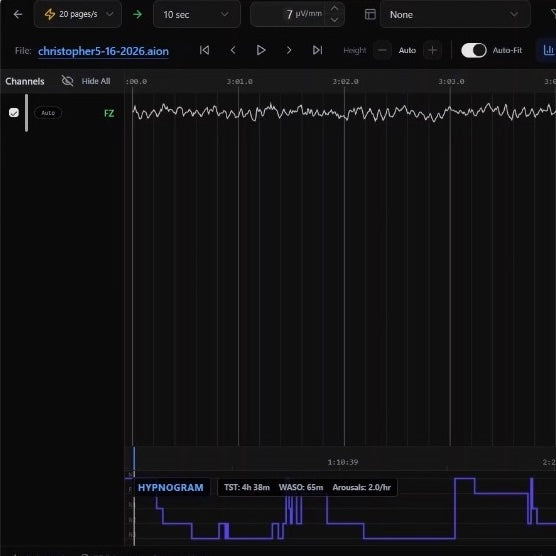Image resolution: width=556 pixels, height=556 pixels.
Task: Click the 1:10:39 overview timeline label
Action: [x=343, y=462]
